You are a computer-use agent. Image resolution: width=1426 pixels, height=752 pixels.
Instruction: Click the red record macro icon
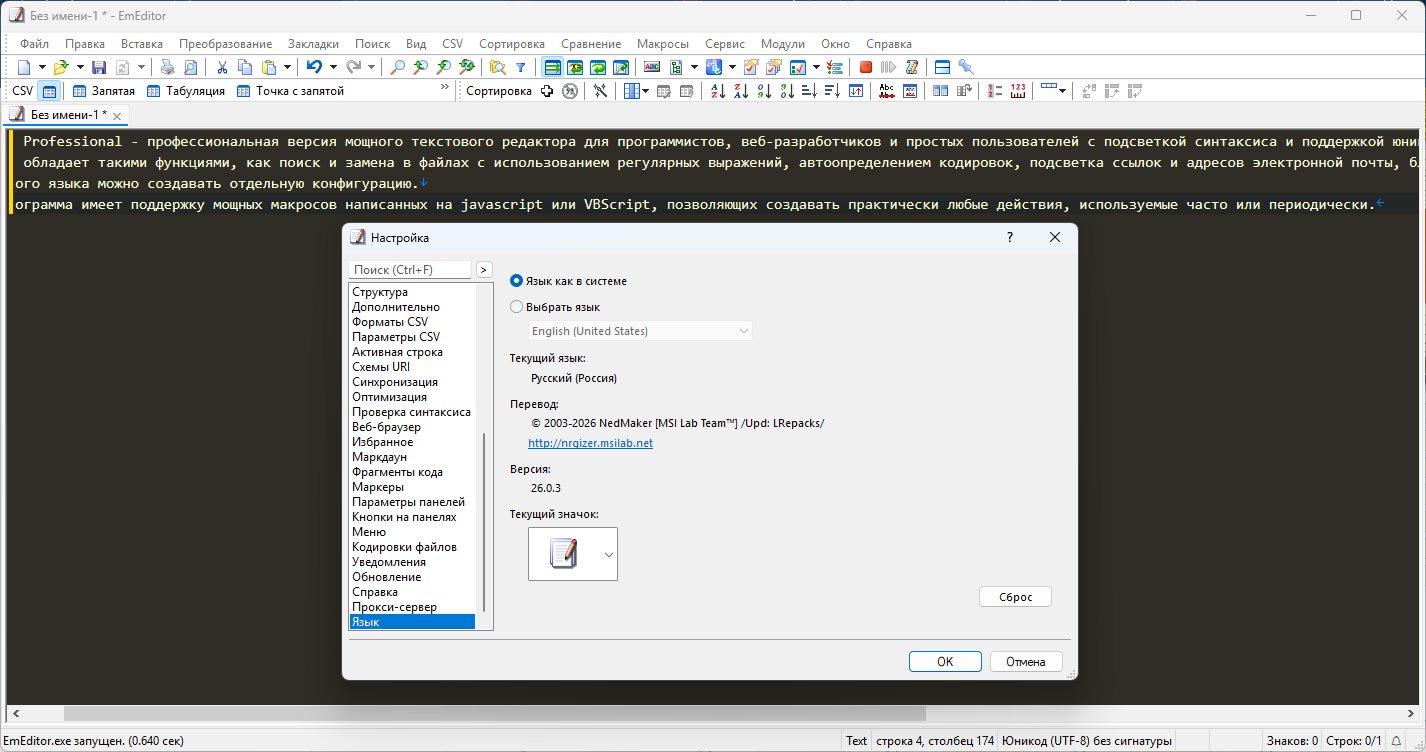[x=865, y=67]
